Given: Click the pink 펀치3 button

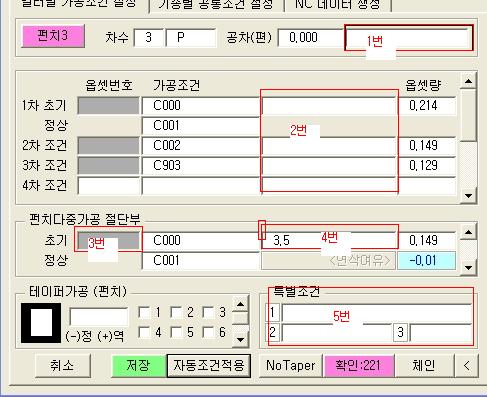Looking at the screenshot, I should (53, 36).
